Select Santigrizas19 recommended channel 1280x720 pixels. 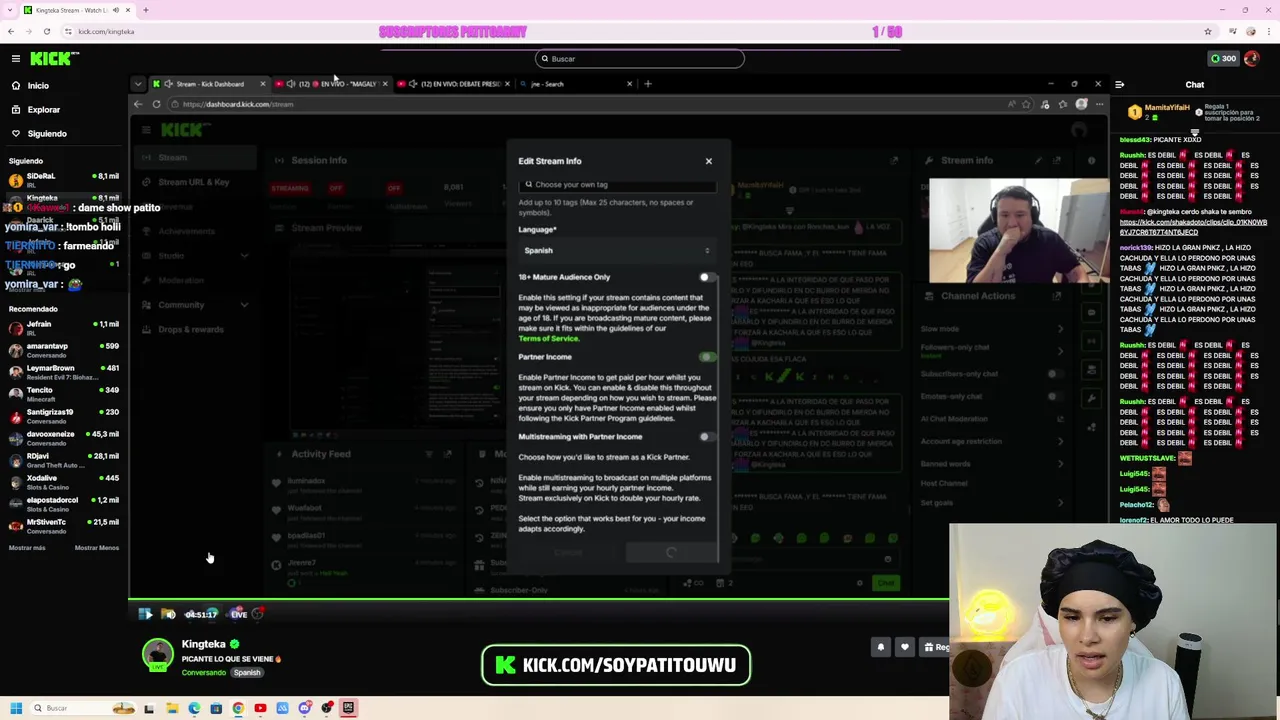(x=64, y=416)
